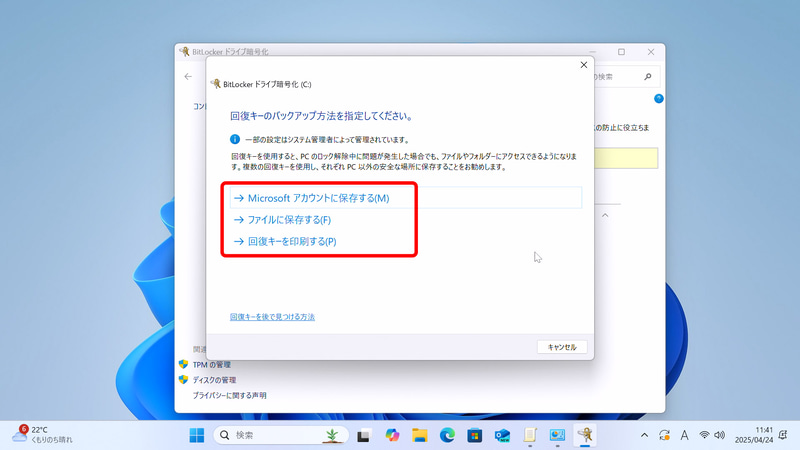Click the blue info icon in the dialog
The height and width of the screenshot is (450, 800).
(235, 139)
